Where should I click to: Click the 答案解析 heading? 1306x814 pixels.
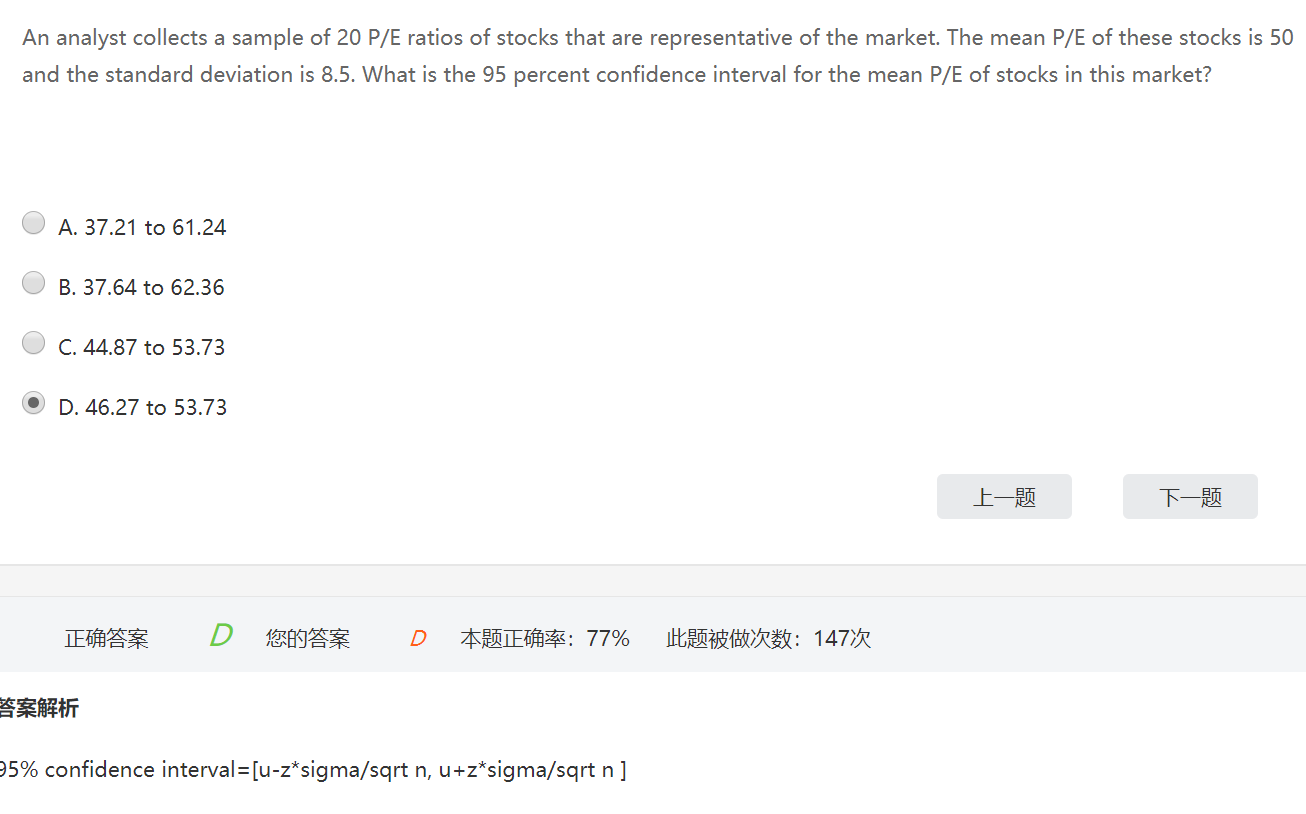40,709
